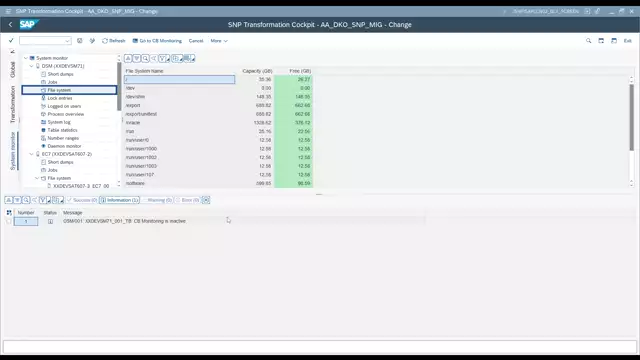Click into the command input field
This screenshot has height=360, width=640.
tap(42, 40)
